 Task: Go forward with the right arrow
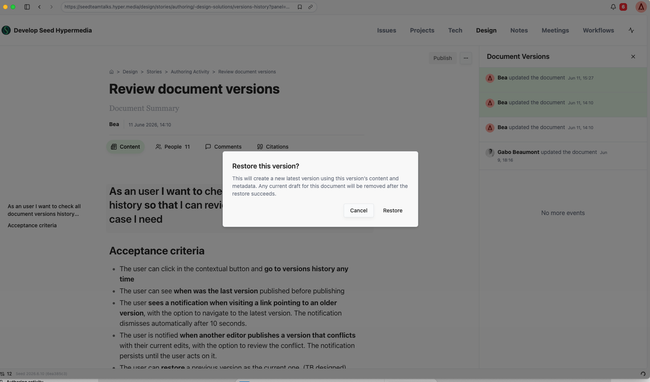(x=51, y=7)
